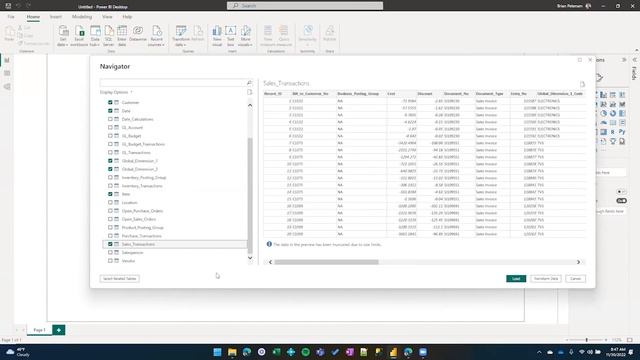This screenshot has width=640, height=360.
Task: Click the Paste icon in Clipboard group
Action: [x=9, y=32]
